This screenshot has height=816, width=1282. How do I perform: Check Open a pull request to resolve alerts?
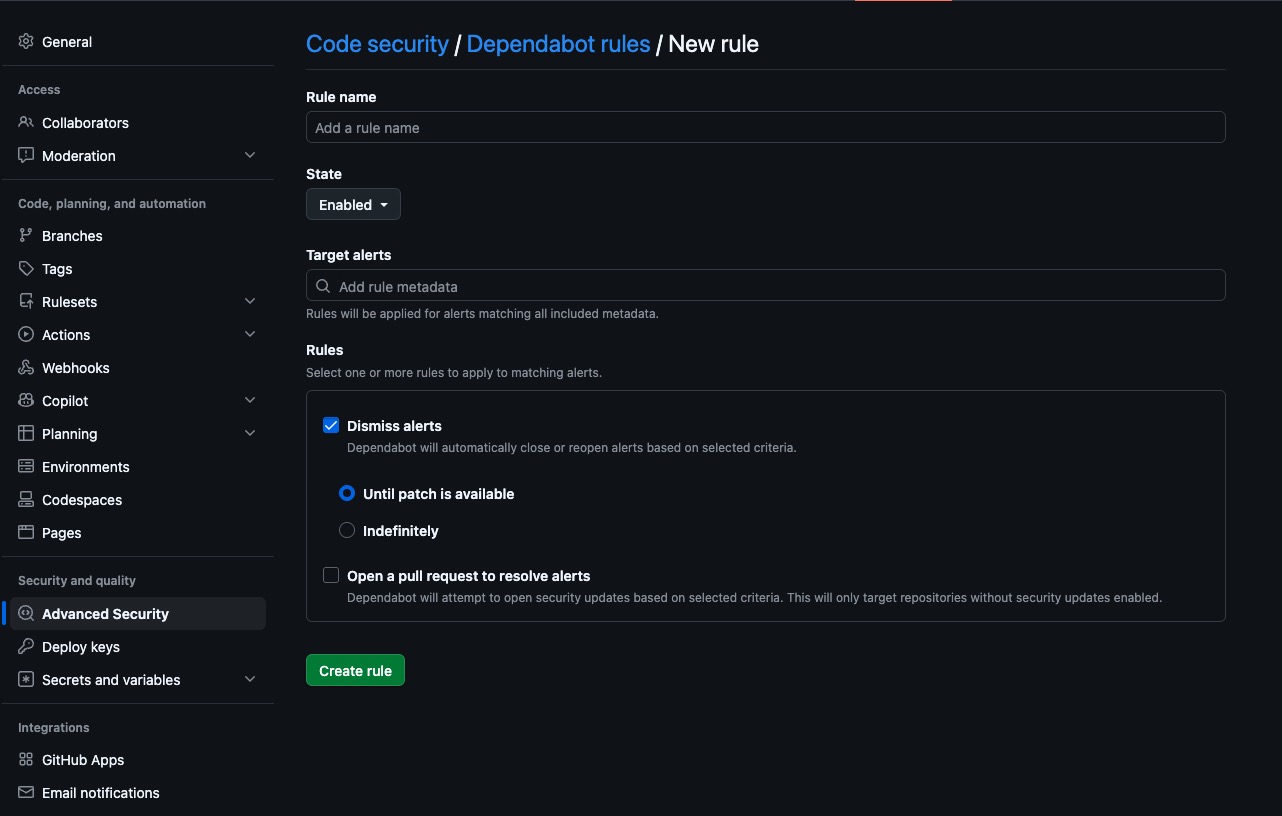point(331,575)
